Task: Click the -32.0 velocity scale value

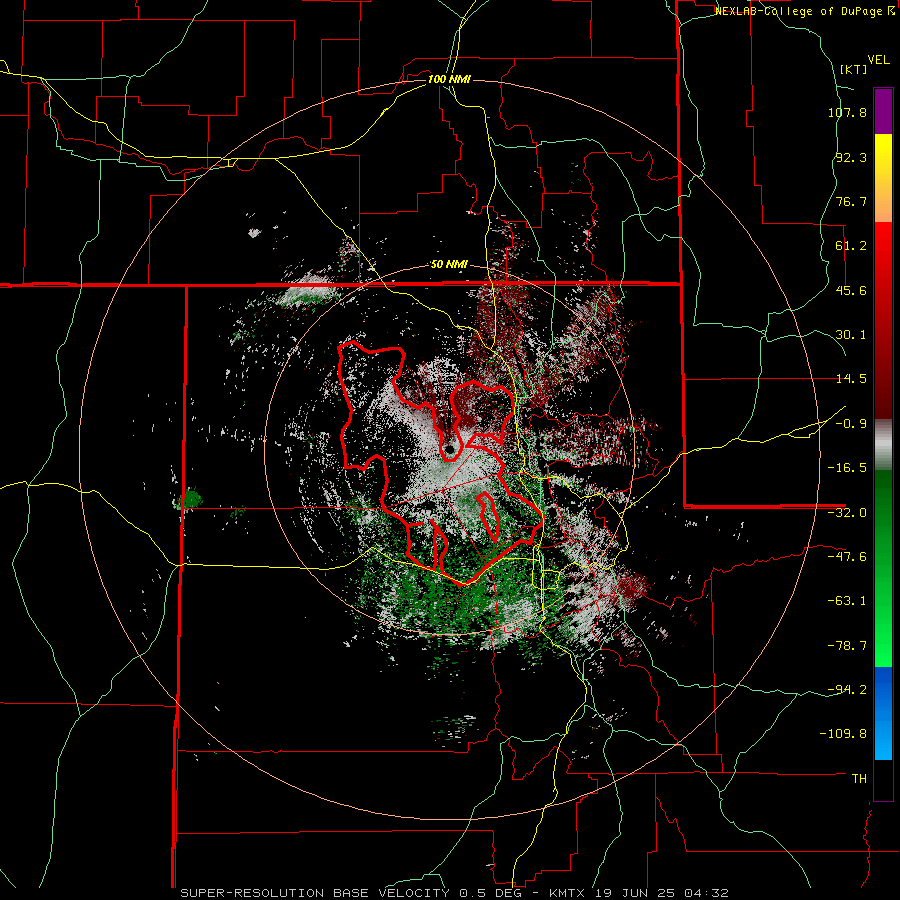Action: pyautogui.click(x=847, y=513)
